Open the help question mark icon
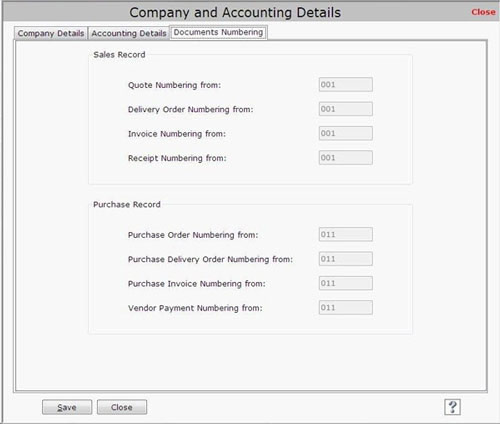500x424 pixels. (452, 407)
